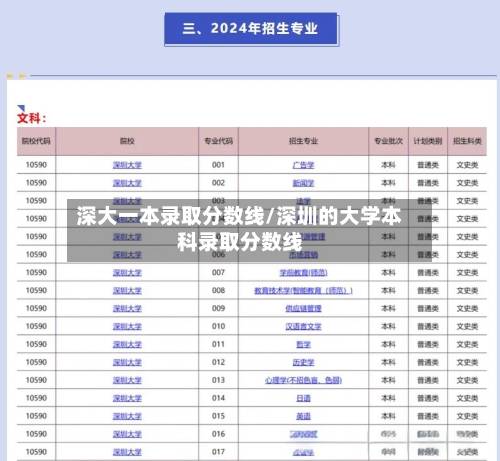Screen dimensions: 500x461
Task: Open the 英语 major link
Action: coord(303,416)
